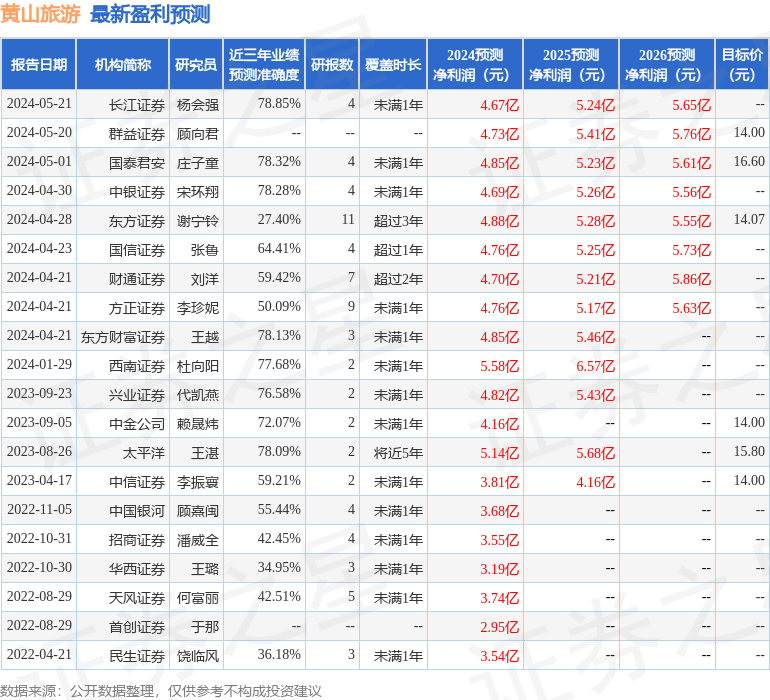The image size is (770, 700).
Task: Click the 27.40% accuracy value
Action: (x=279, y=220)
